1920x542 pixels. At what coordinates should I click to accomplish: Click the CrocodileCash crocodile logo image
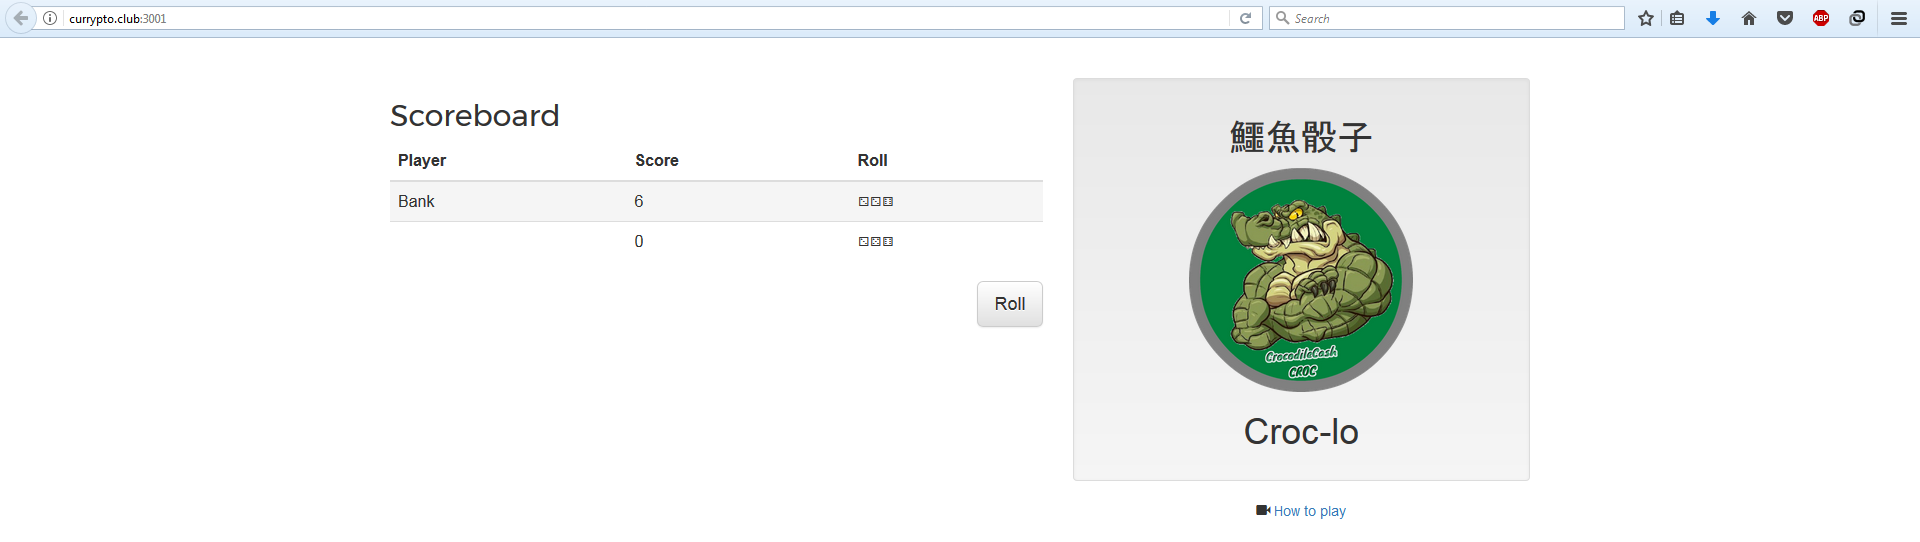coord(1301,280)
